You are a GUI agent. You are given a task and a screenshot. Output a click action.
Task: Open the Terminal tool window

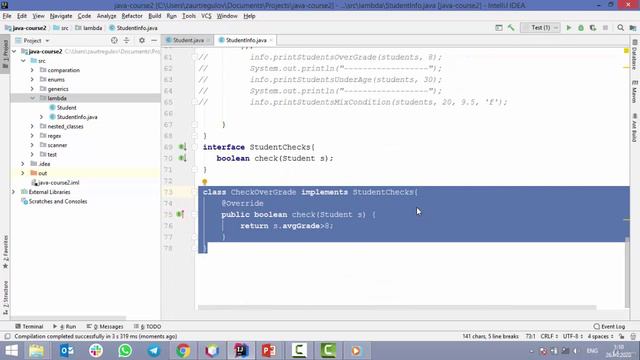29,327
